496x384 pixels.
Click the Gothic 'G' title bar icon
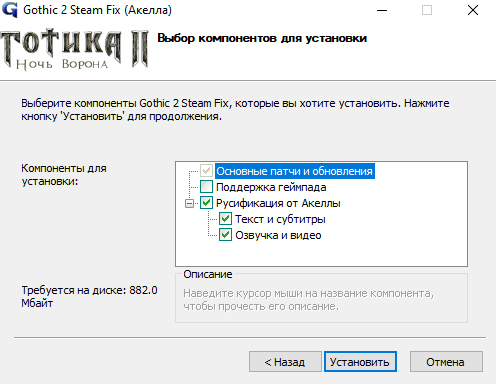click(x=9, y=9)
